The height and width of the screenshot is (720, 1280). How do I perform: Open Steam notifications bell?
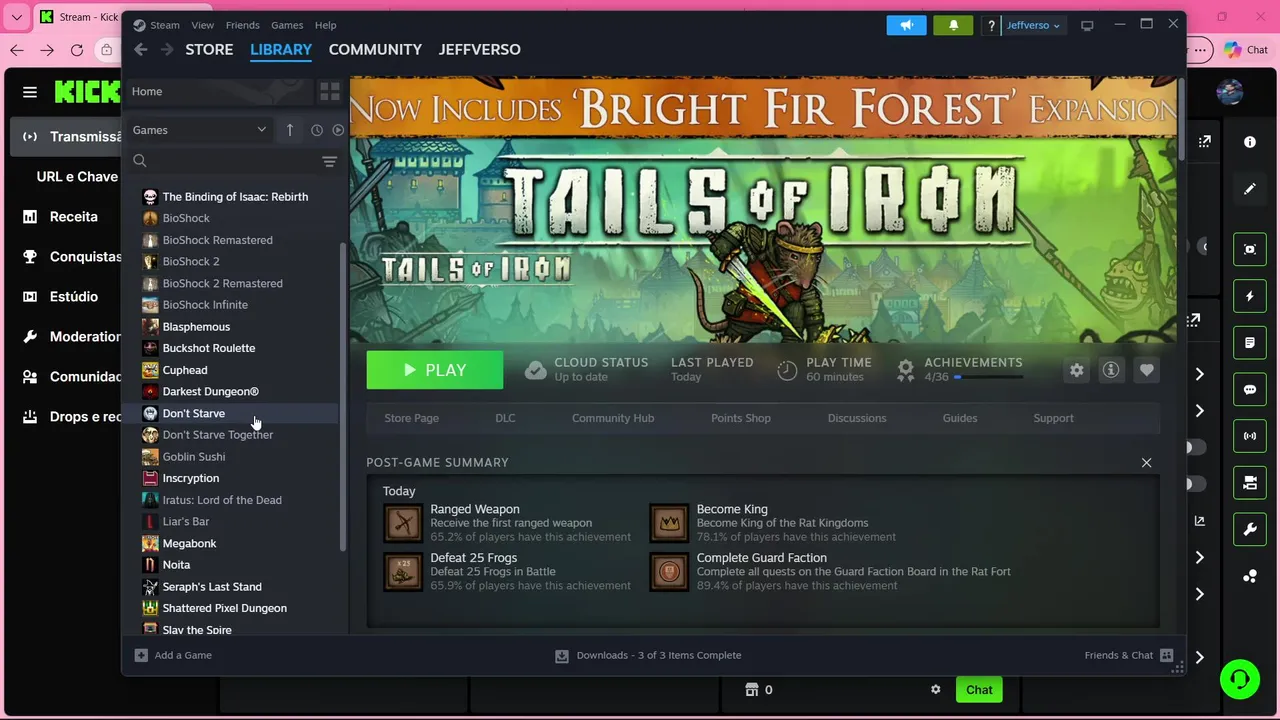pyautogui.click(x=953, y=25)
